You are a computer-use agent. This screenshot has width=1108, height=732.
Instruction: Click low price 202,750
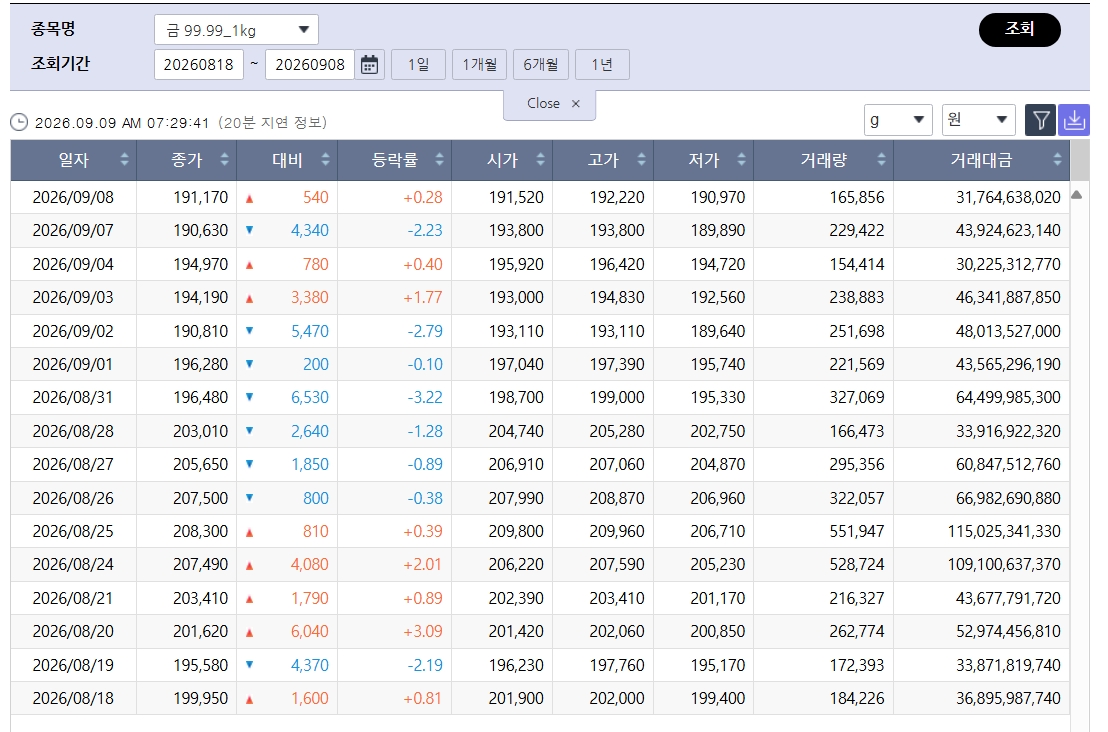tap(717, 431)
